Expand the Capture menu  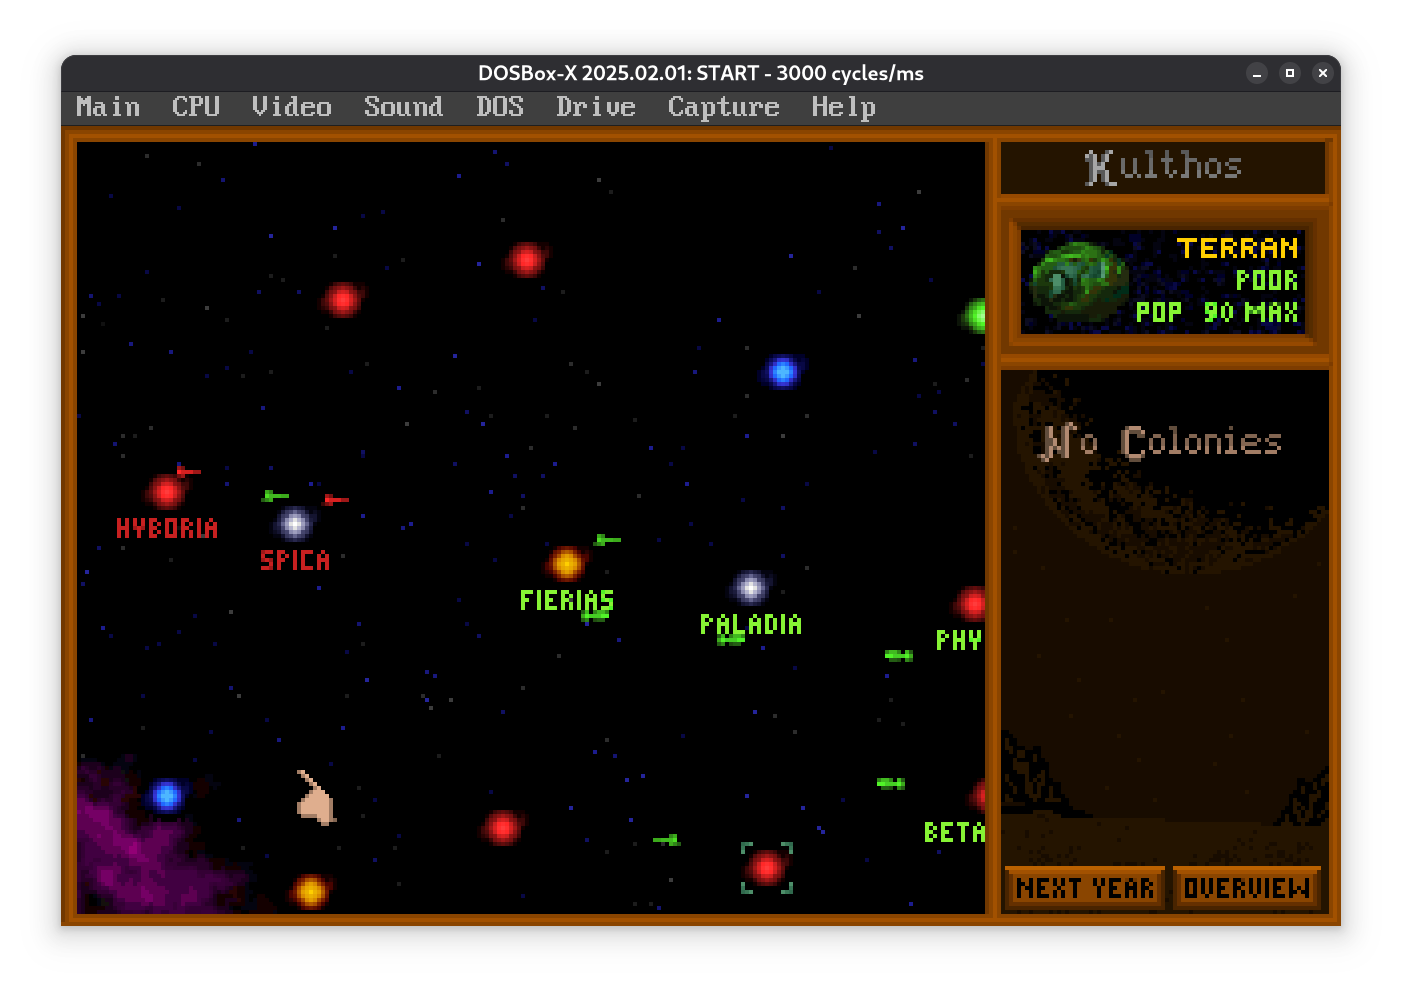(x=723, y=107)
